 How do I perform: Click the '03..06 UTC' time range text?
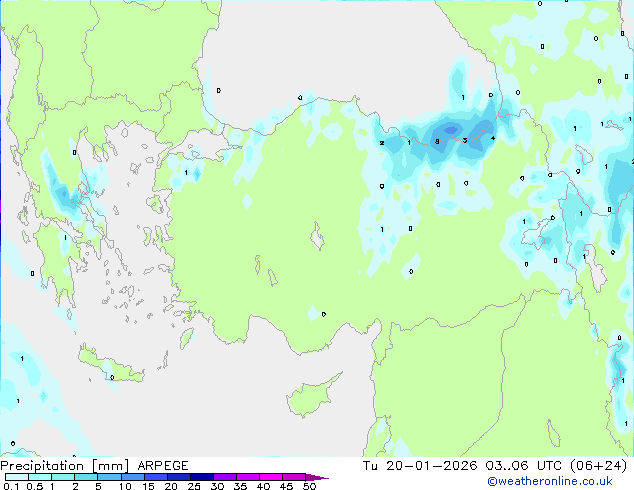coord(524,466)
